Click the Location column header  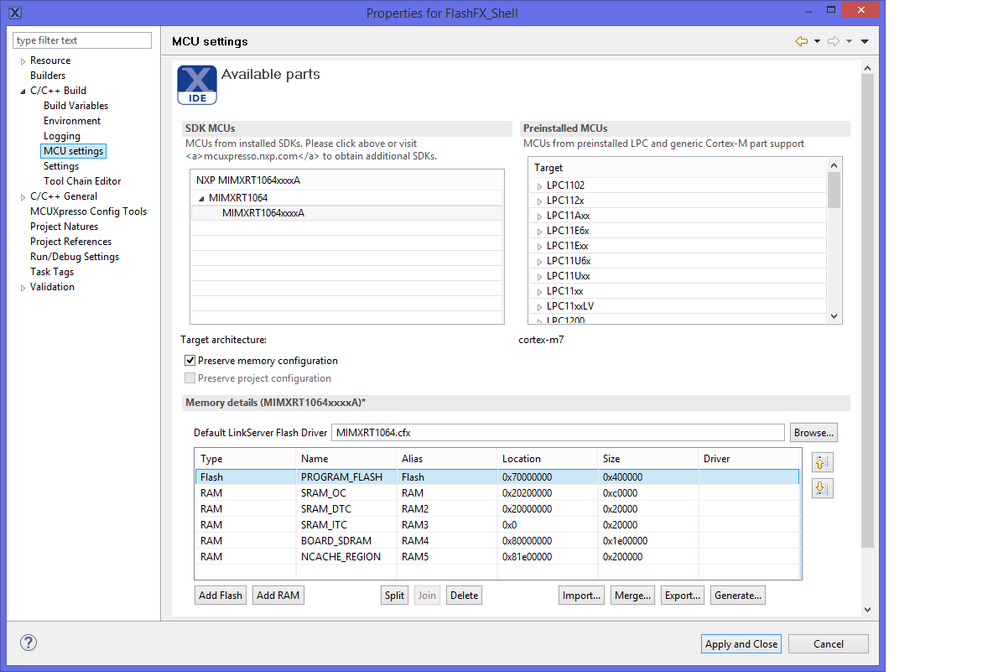[547, 459]
